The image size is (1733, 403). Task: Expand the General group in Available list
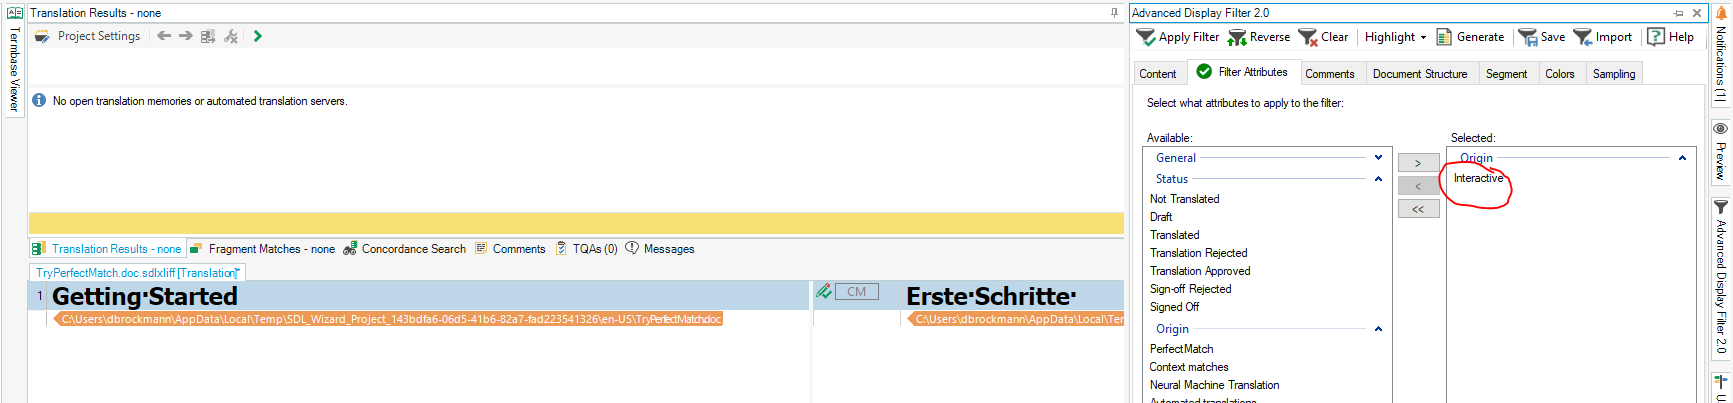coord(1378,158)
